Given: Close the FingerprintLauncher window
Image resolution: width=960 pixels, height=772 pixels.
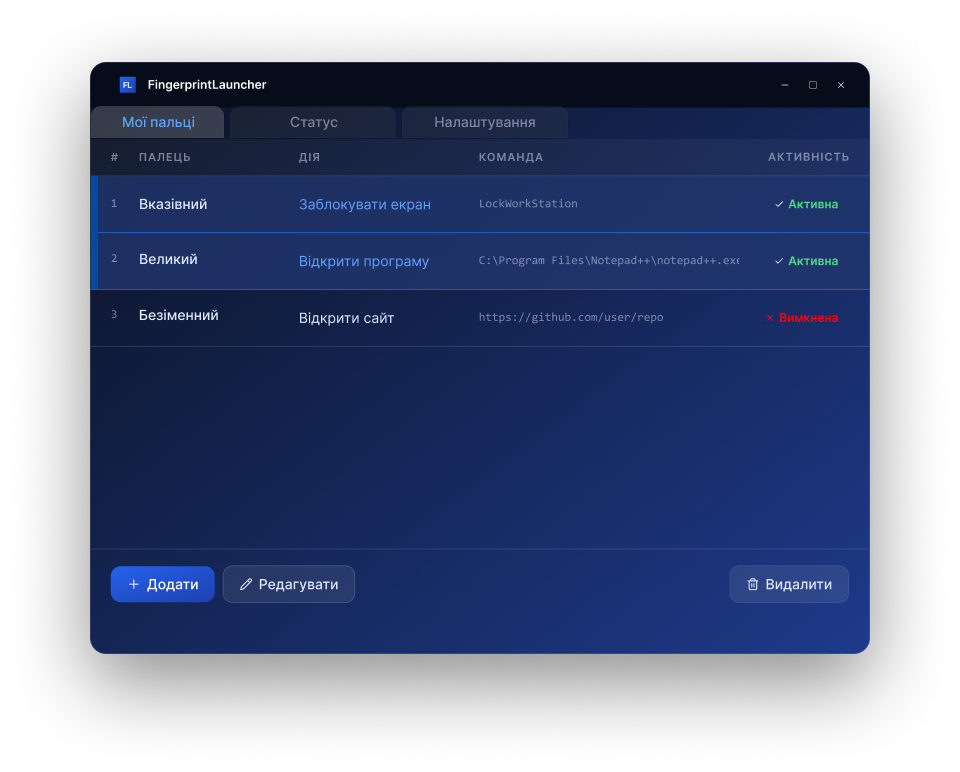Looking at the screenshot, I should pyautogui.click(x=841, y=85).
